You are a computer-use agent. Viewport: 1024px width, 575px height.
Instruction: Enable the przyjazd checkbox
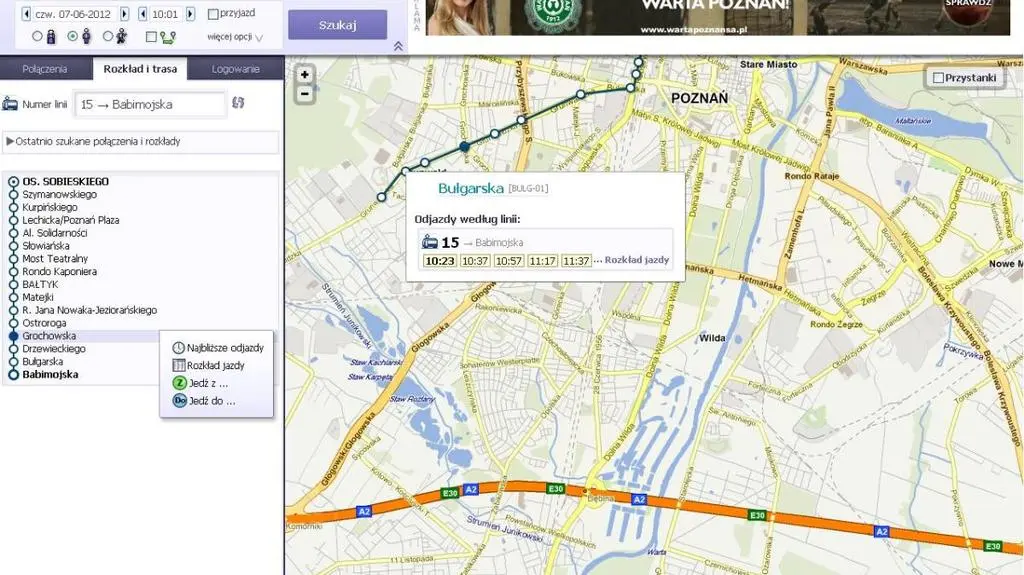213,14
